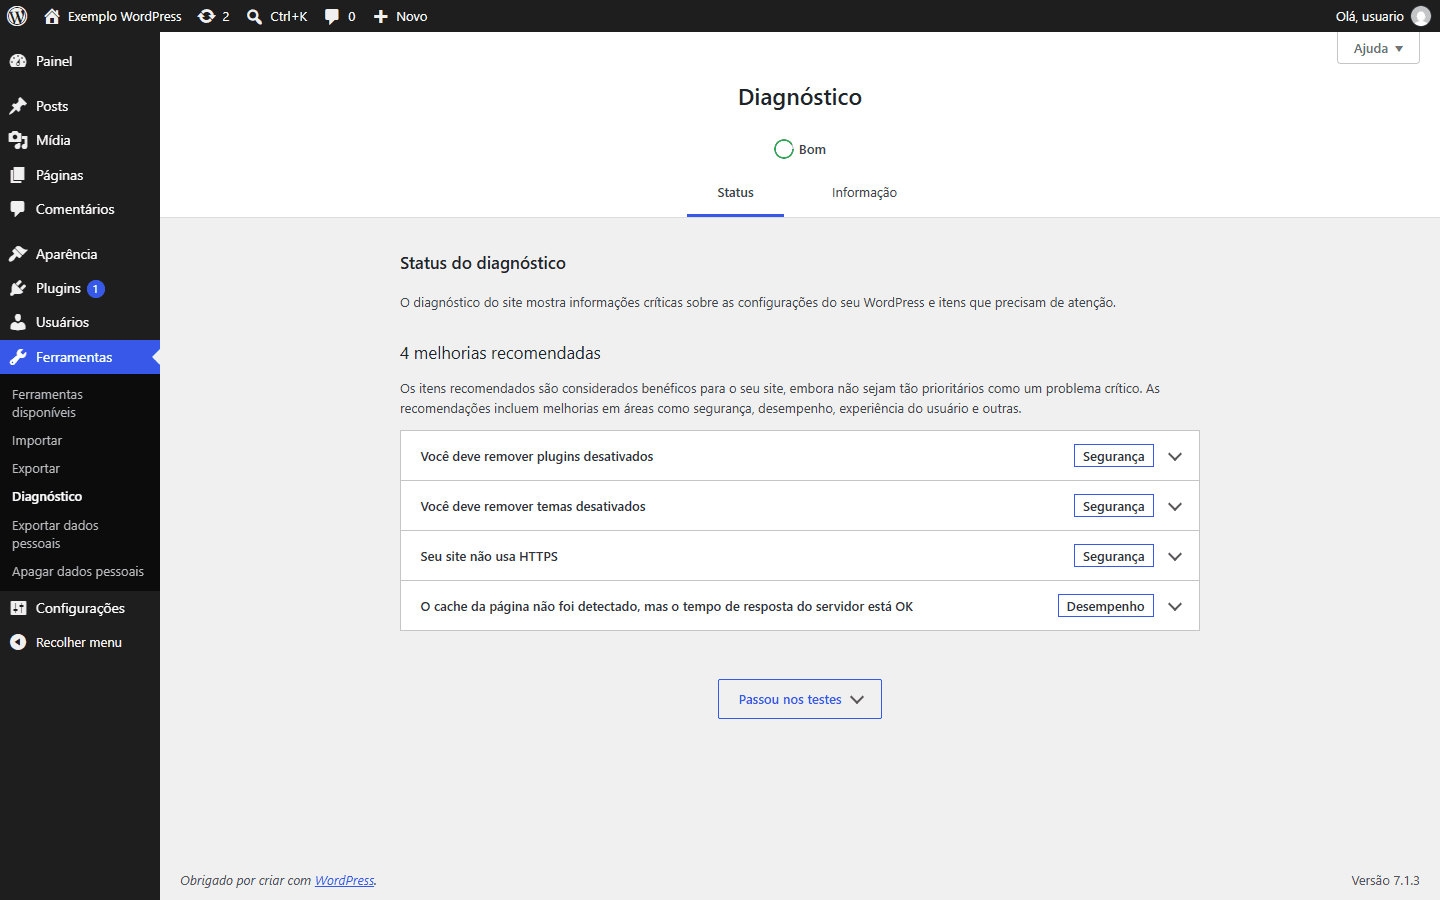Click the Posts pushpin icon
1440x900 pixels.
click(x=18, y=106)
